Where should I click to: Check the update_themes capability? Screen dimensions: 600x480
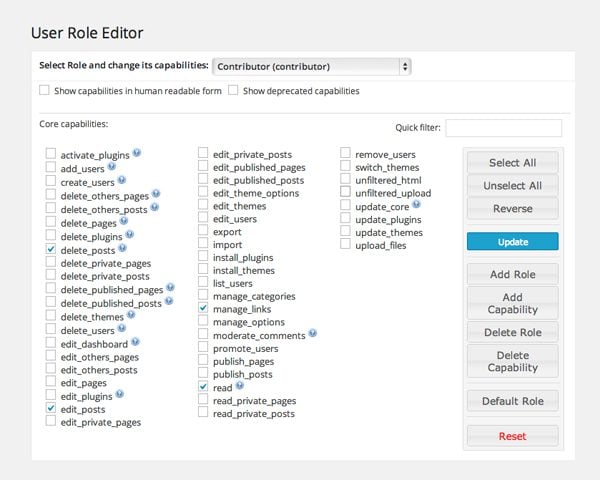coord(345,231)
